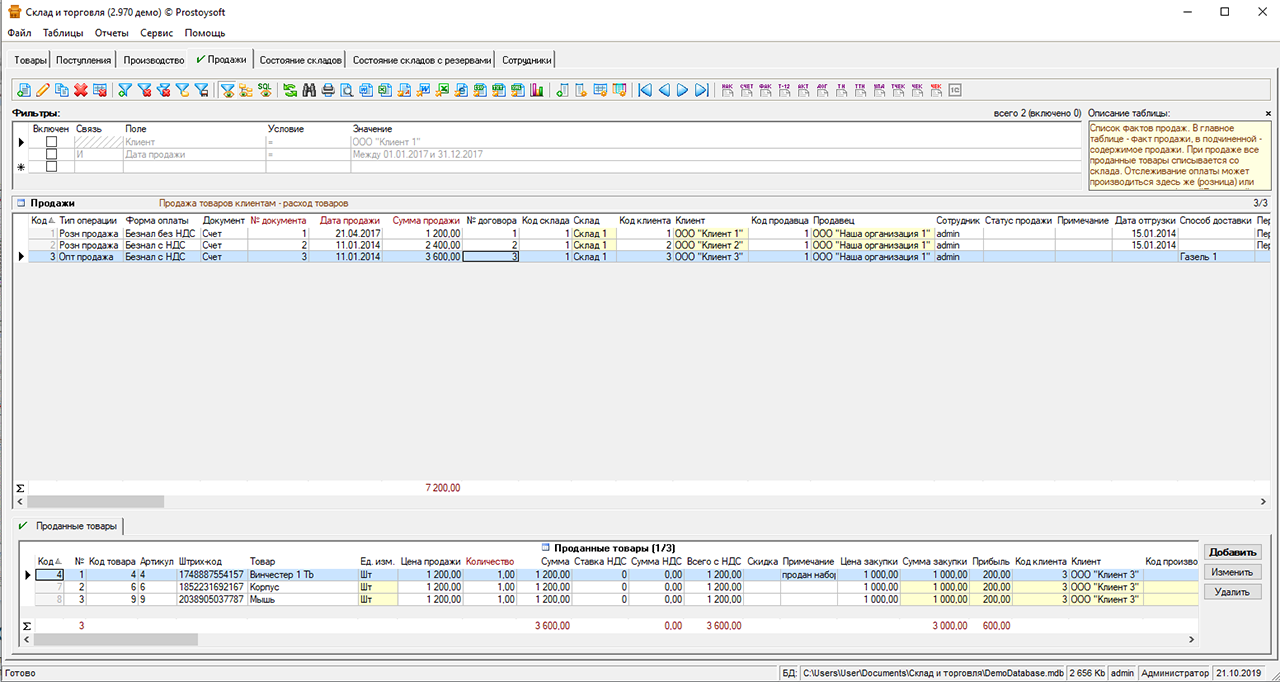
Task: Tick the checkbox in new filter row
Action: pos(52,167)
